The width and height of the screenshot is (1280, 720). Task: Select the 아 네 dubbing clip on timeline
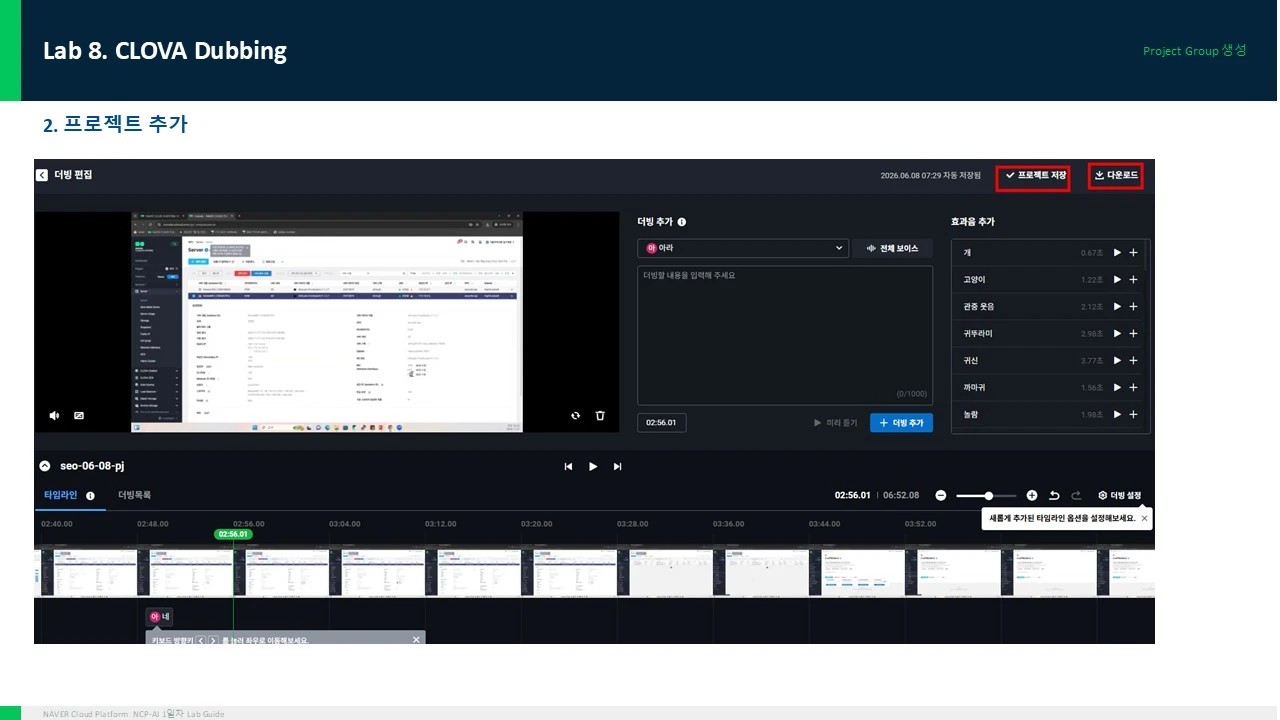point(160,617)
